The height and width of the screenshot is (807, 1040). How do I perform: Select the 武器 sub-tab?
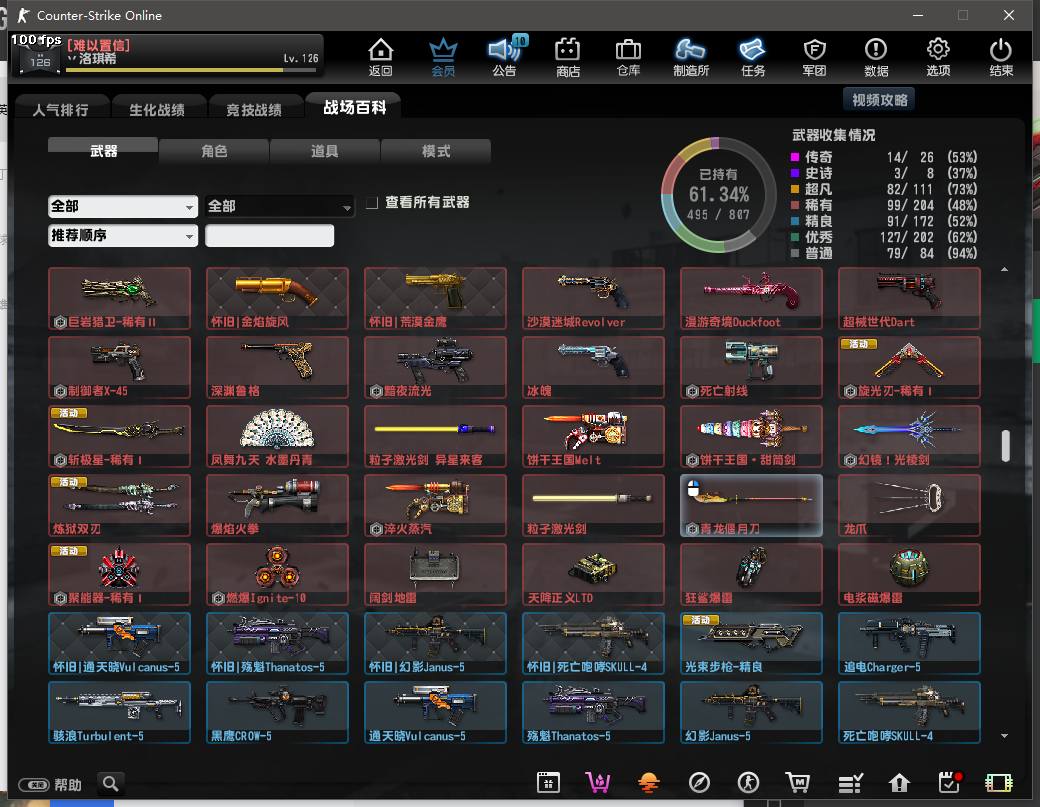pos(103,151)
